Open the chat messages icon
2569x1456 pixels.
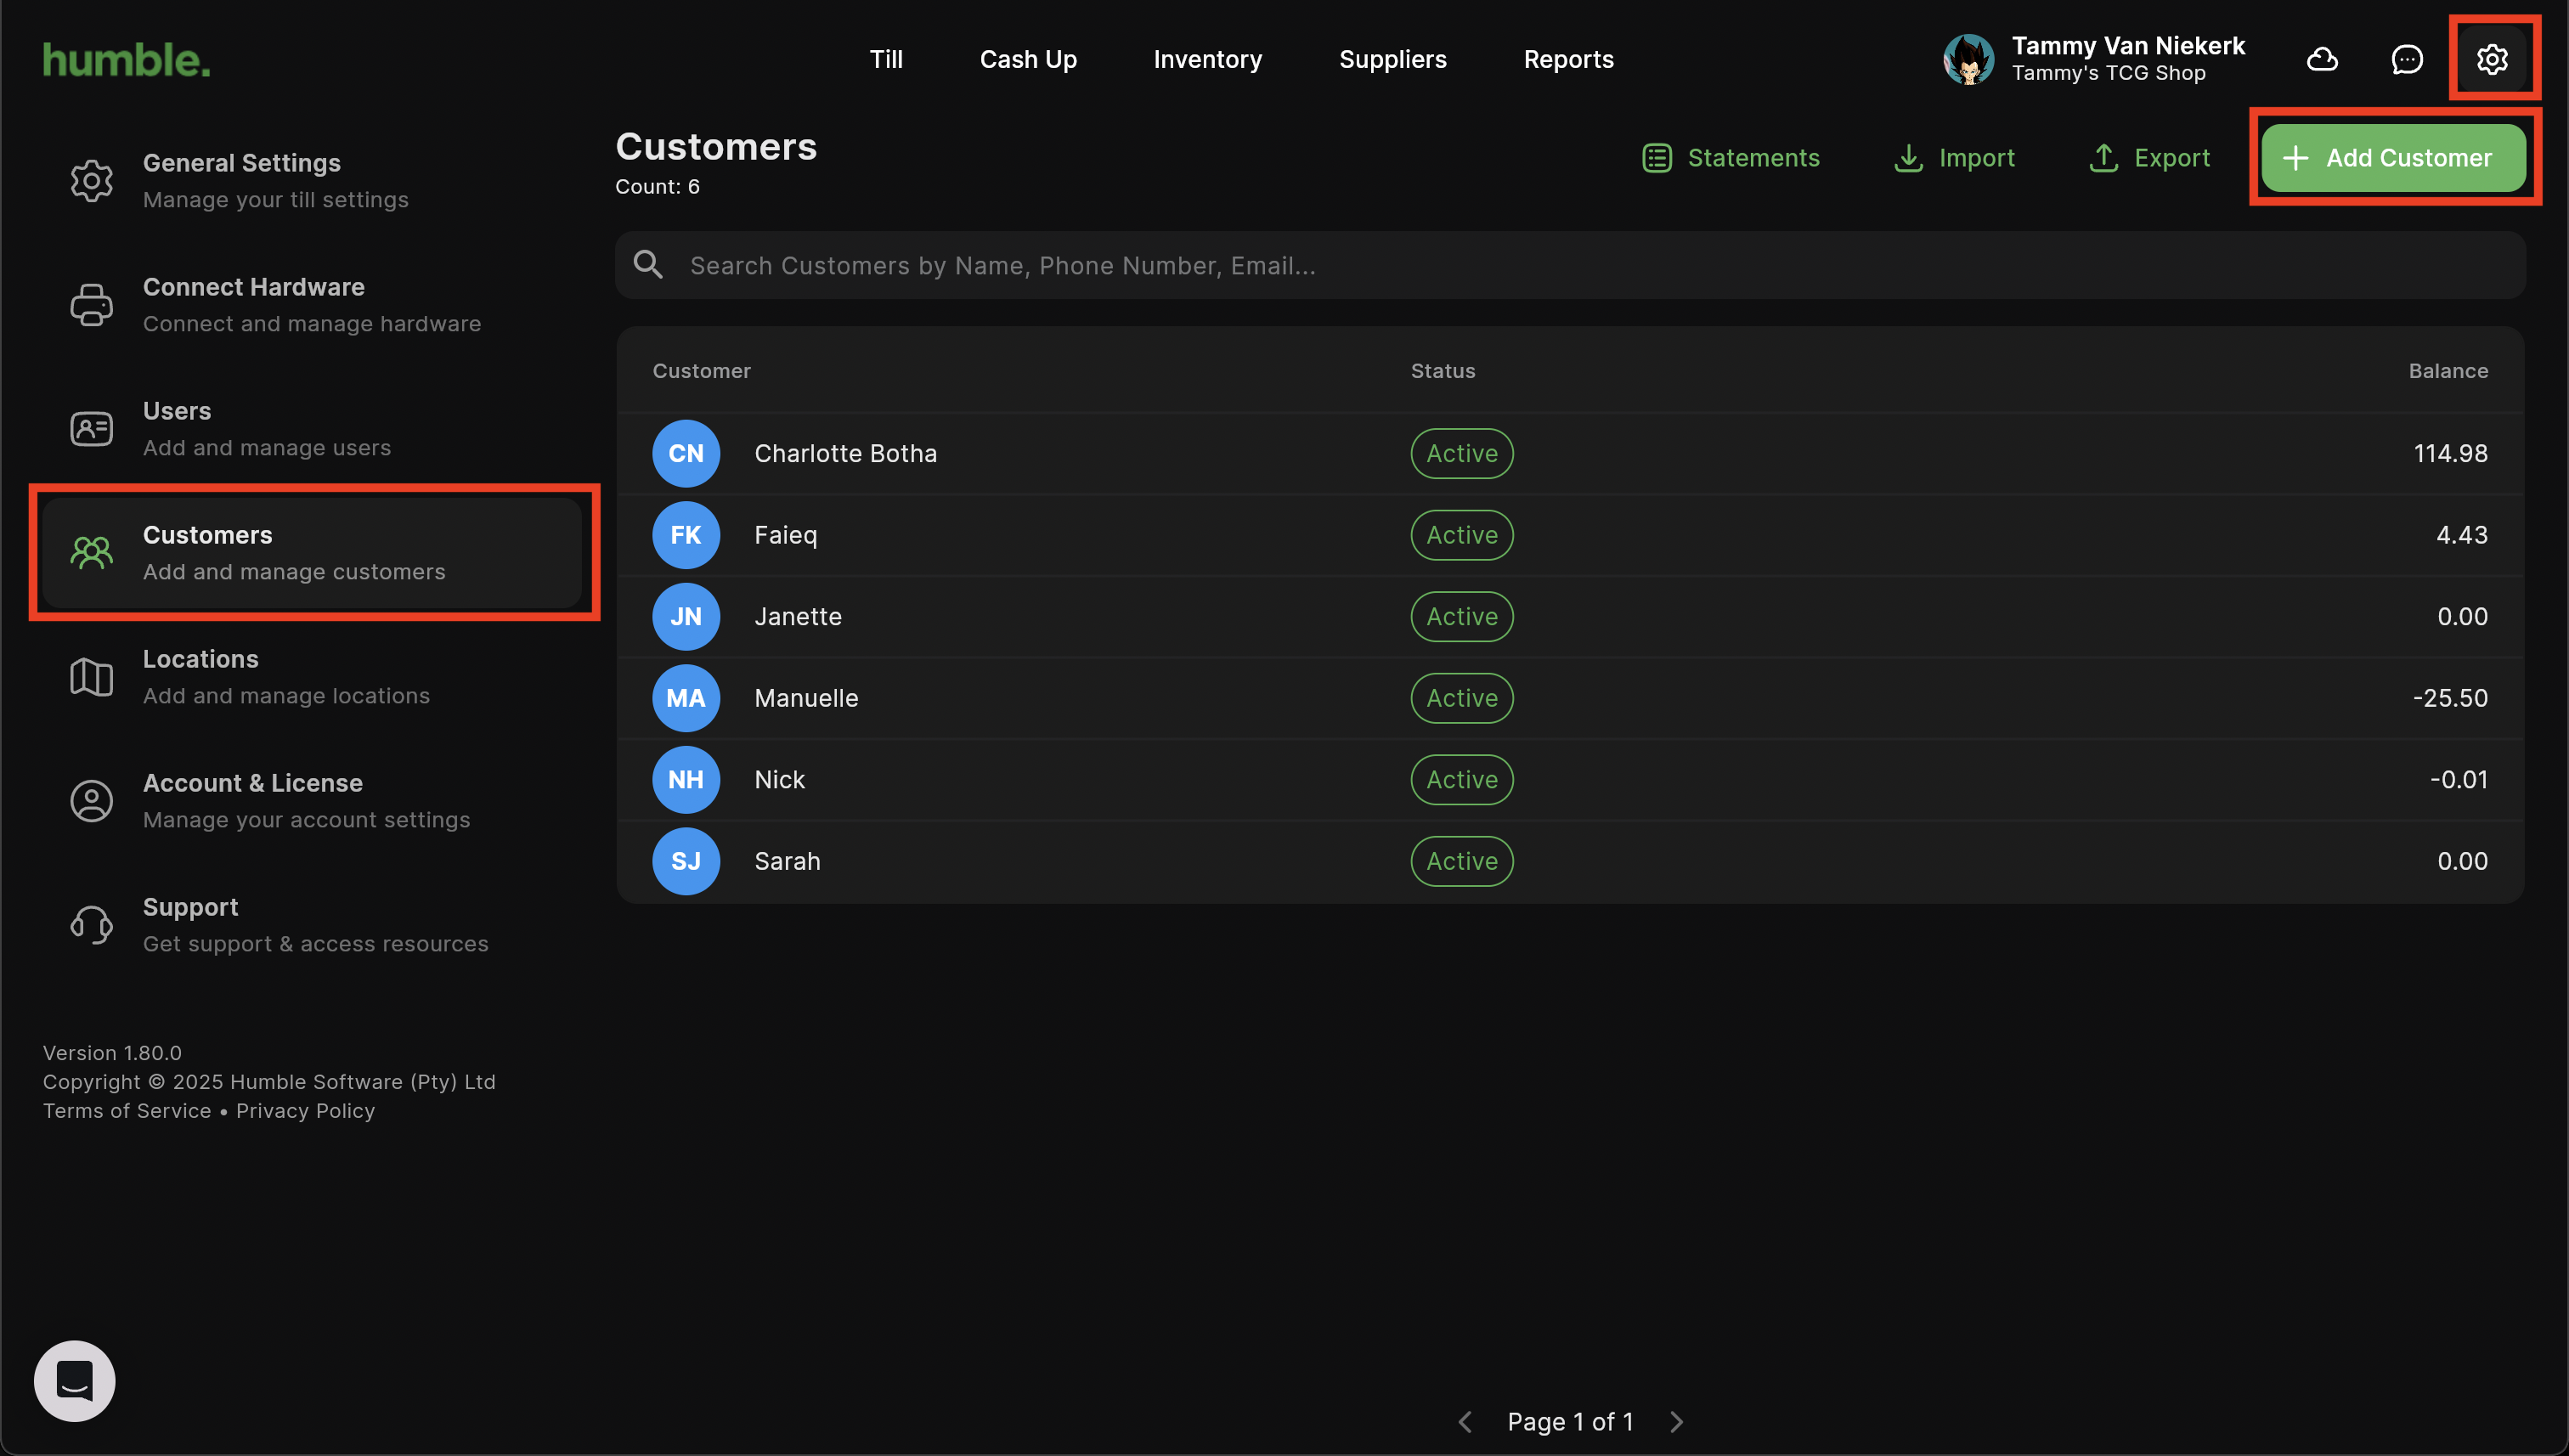click(2406, 59)
